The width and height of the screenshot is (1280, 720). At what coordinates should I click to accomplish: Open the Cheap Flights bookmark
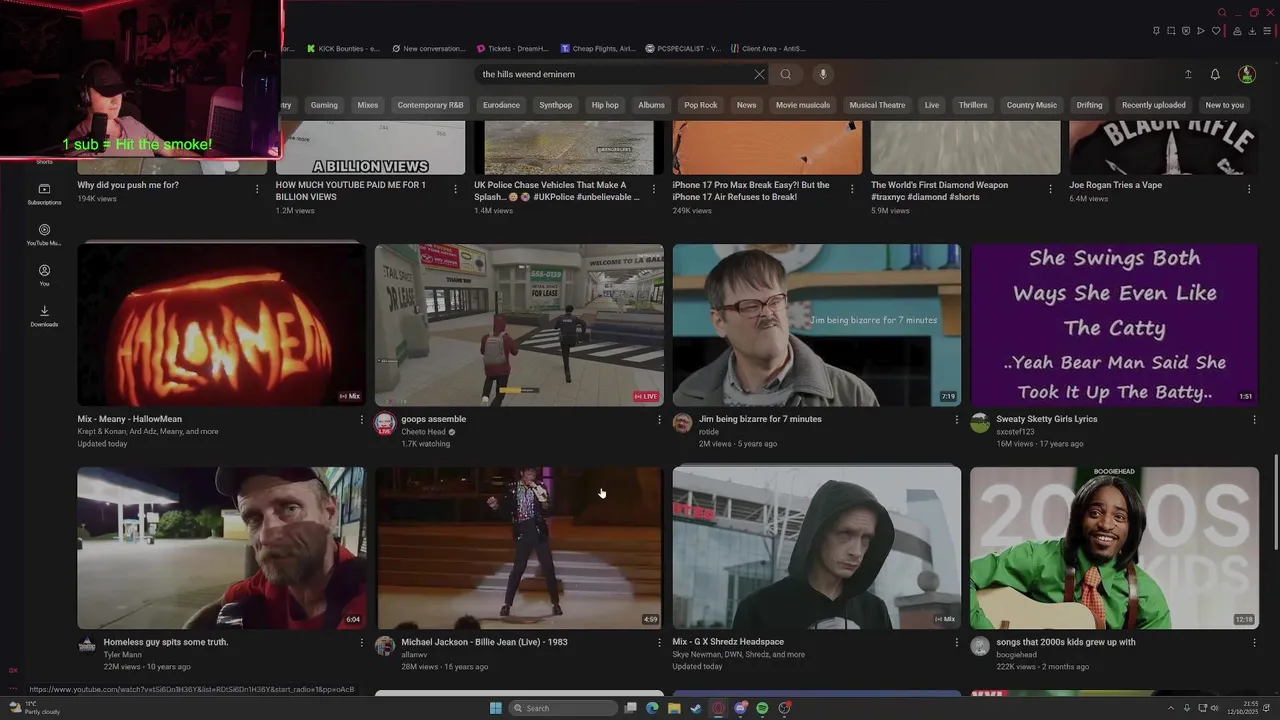(598, 48)
